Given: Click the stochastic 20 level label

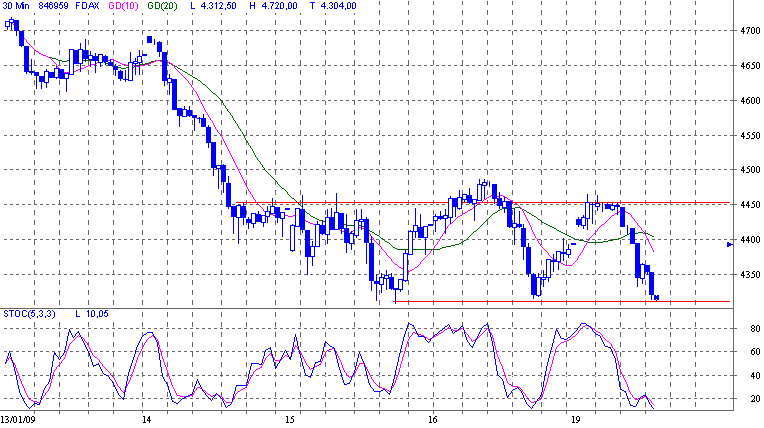Looking at the screenshot, I should click(755, 399).
